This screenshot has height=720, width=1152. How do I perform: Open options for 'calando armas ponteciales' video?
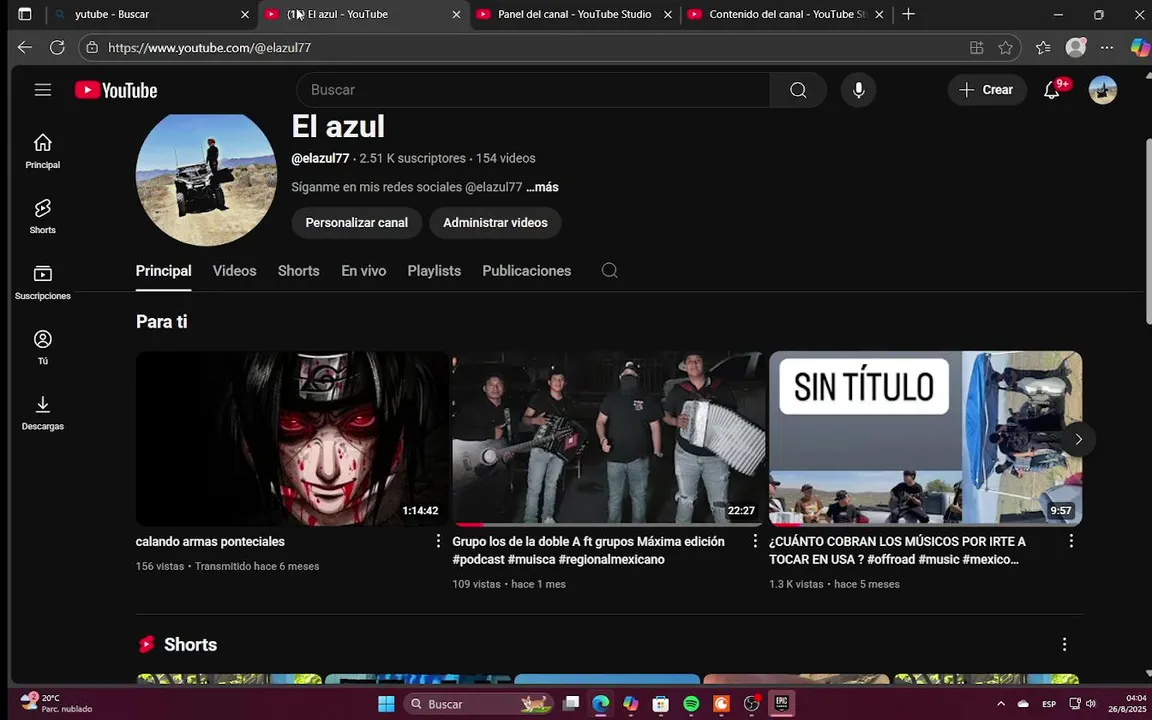(438, 541)
